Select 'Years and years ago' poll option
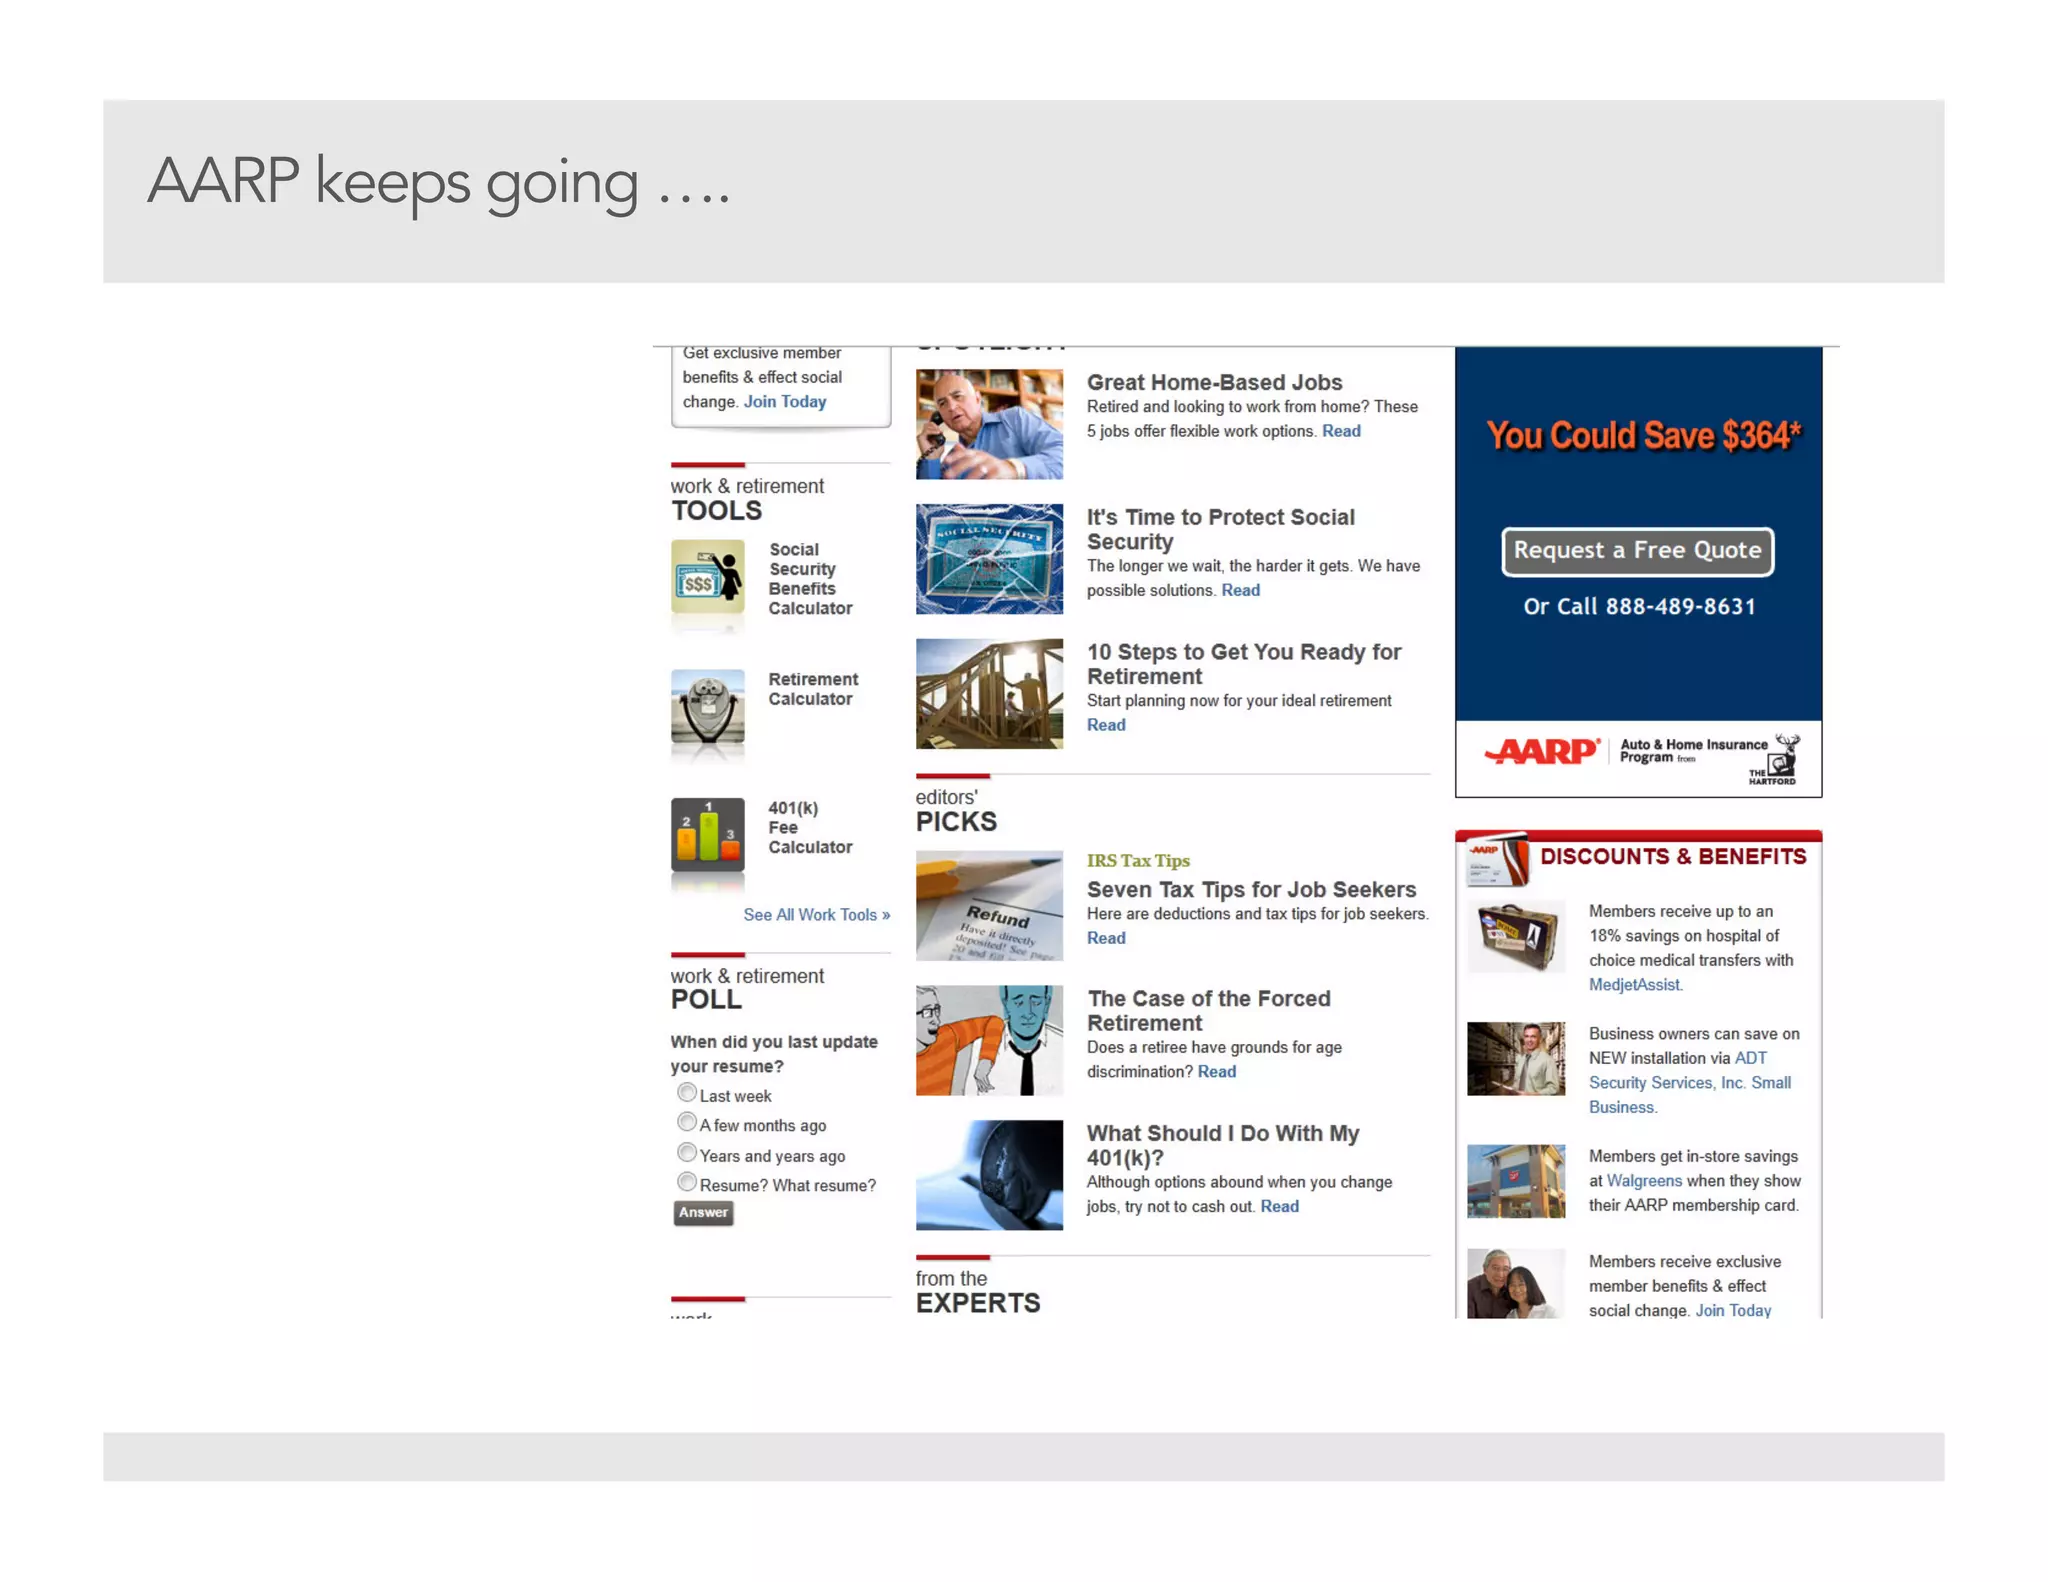Screen dimensions: 2048x1582 687,1153
